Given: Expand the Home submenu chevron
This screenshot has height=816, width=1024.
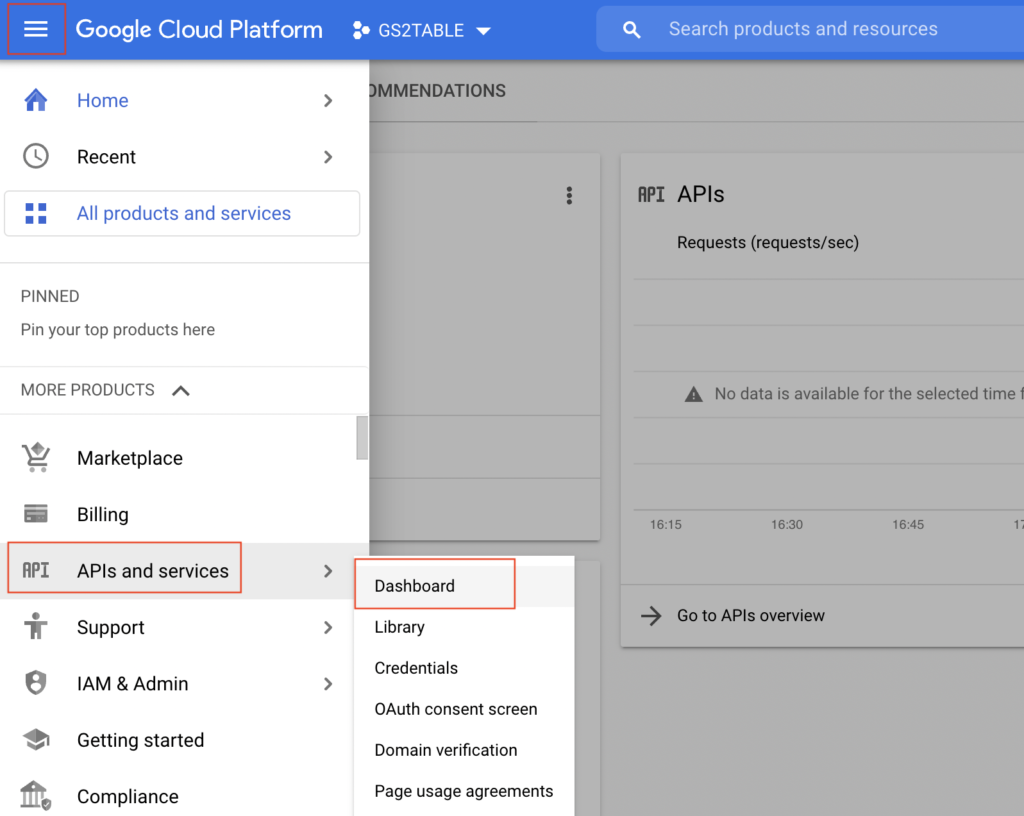Looking at the screenshot, I should (x=328, y=101).
